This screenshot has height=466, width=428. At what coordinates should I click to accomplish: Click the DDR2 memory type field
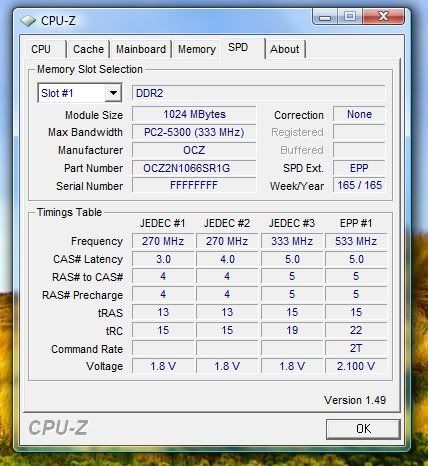pyautogui.click(x=259, y=93)
